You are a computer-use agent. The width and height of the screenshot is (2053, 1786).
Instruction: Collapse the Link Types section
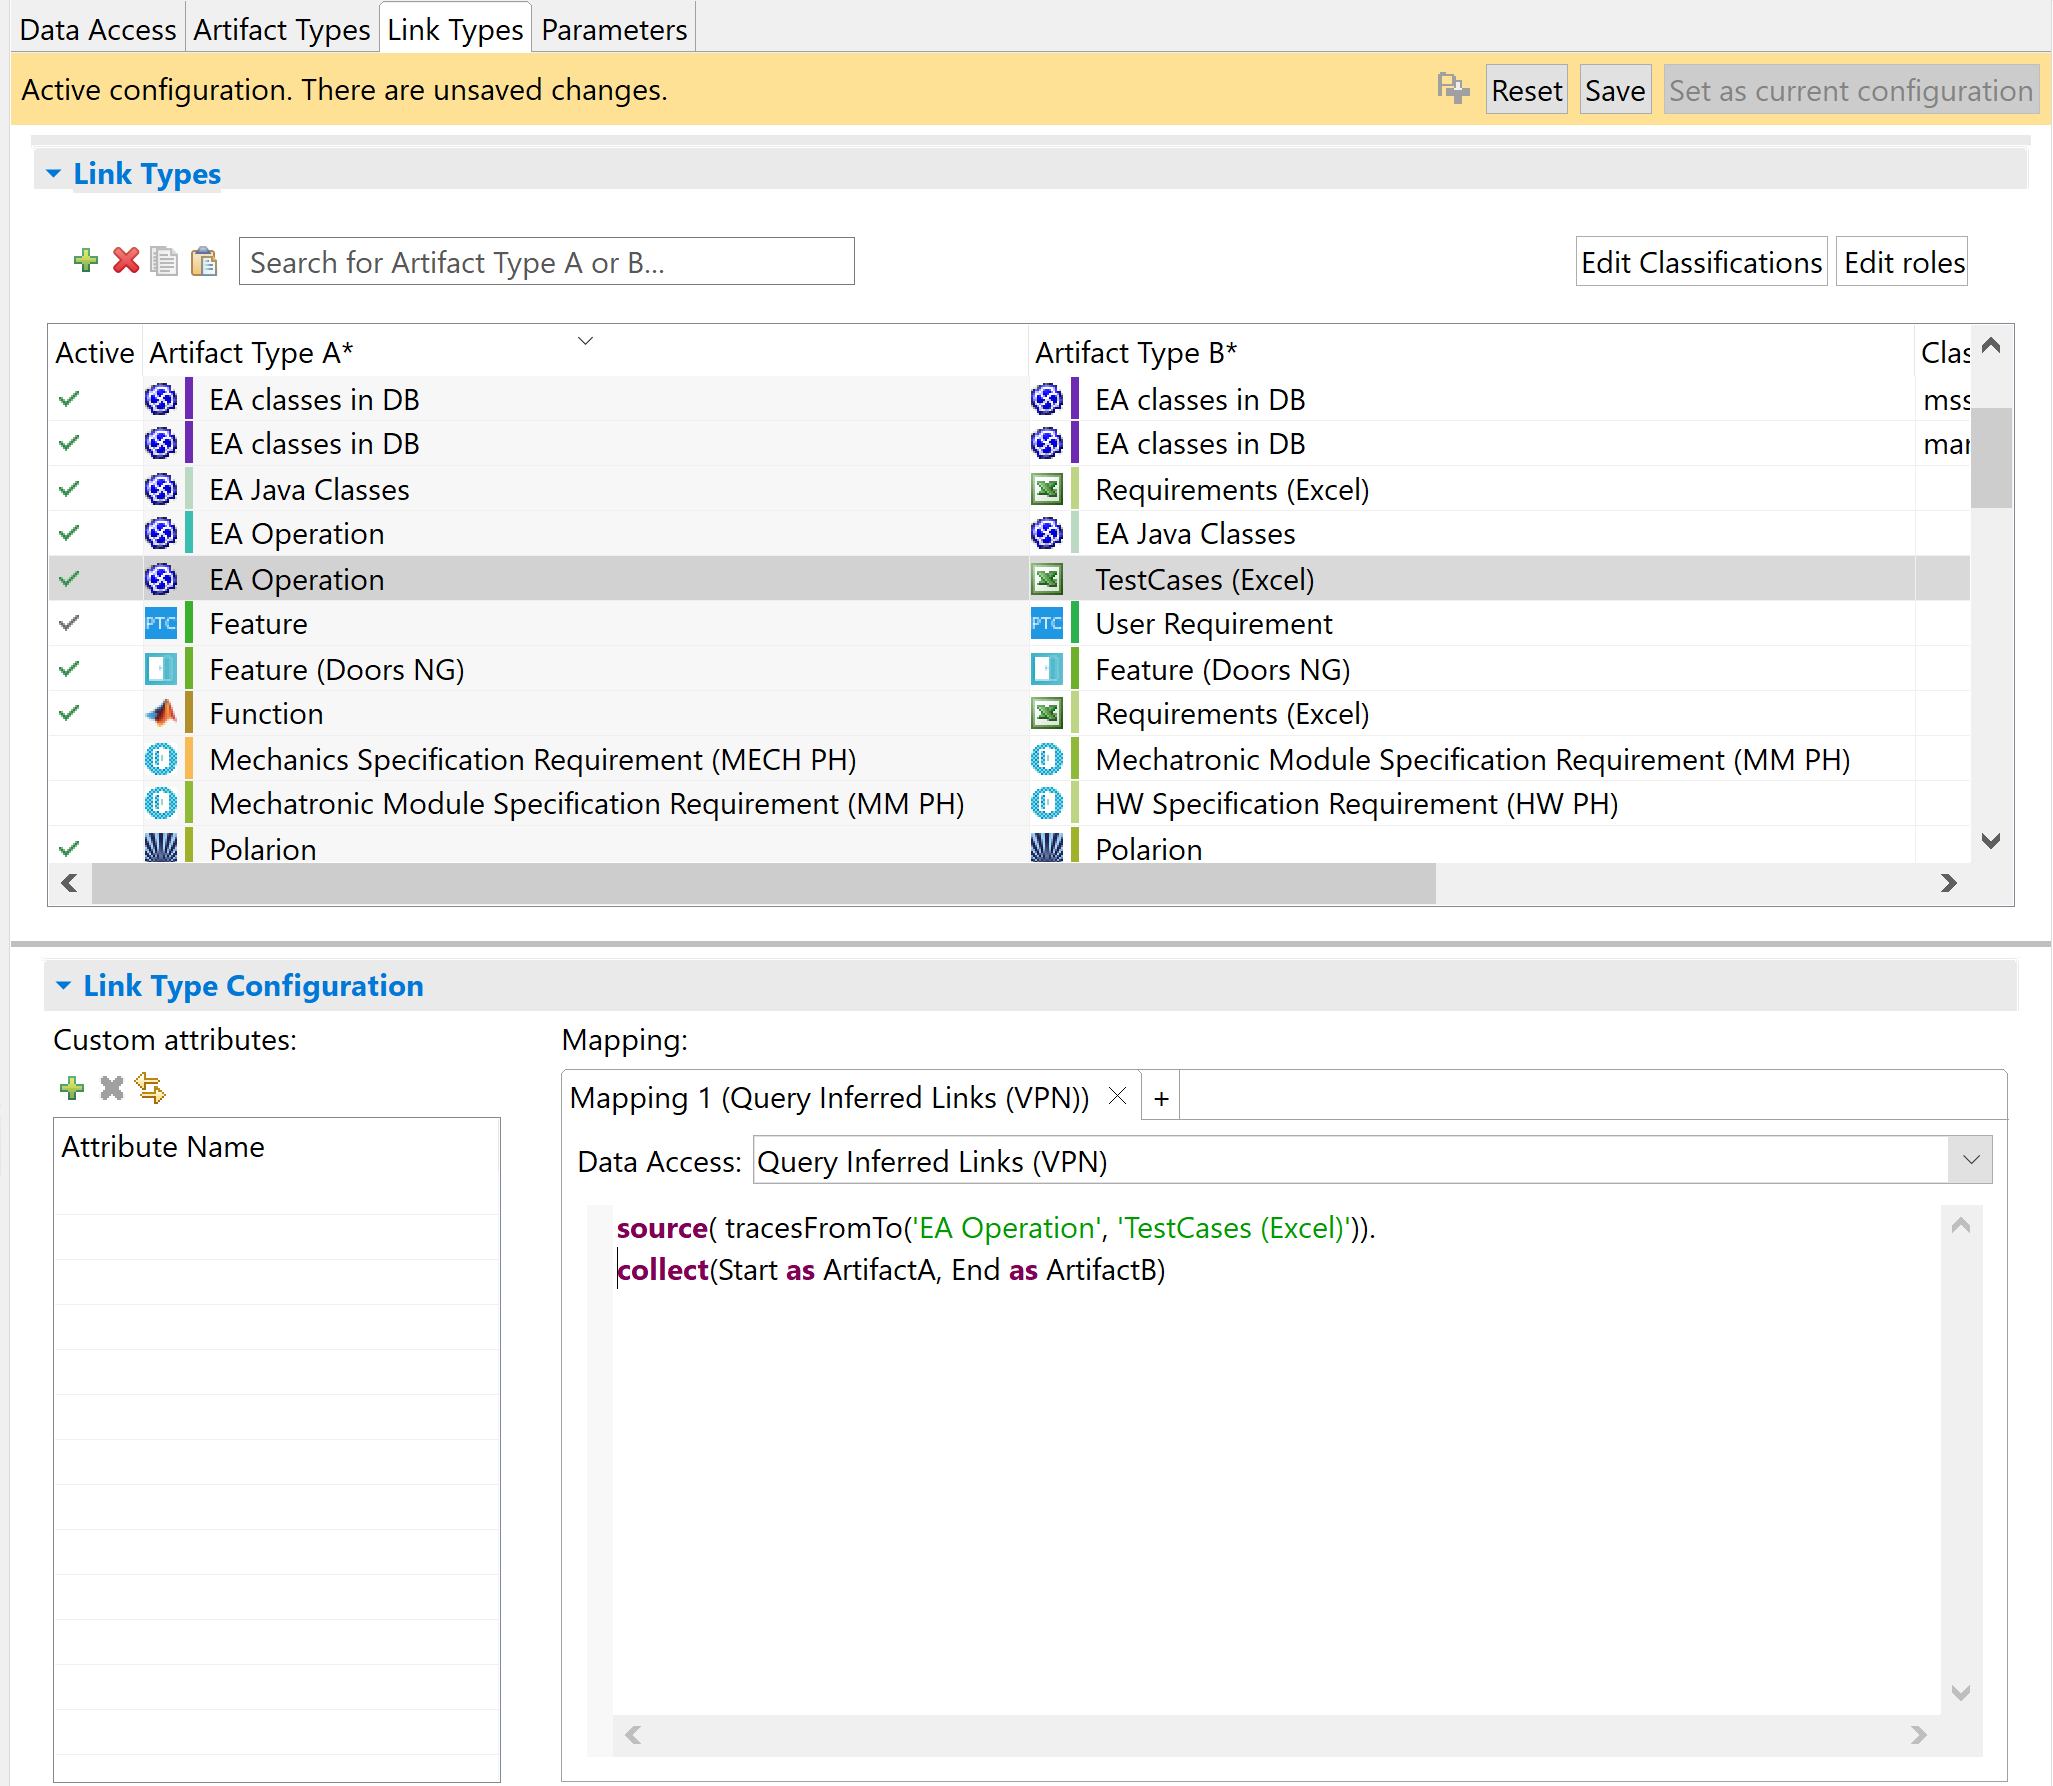pos(54,173)
